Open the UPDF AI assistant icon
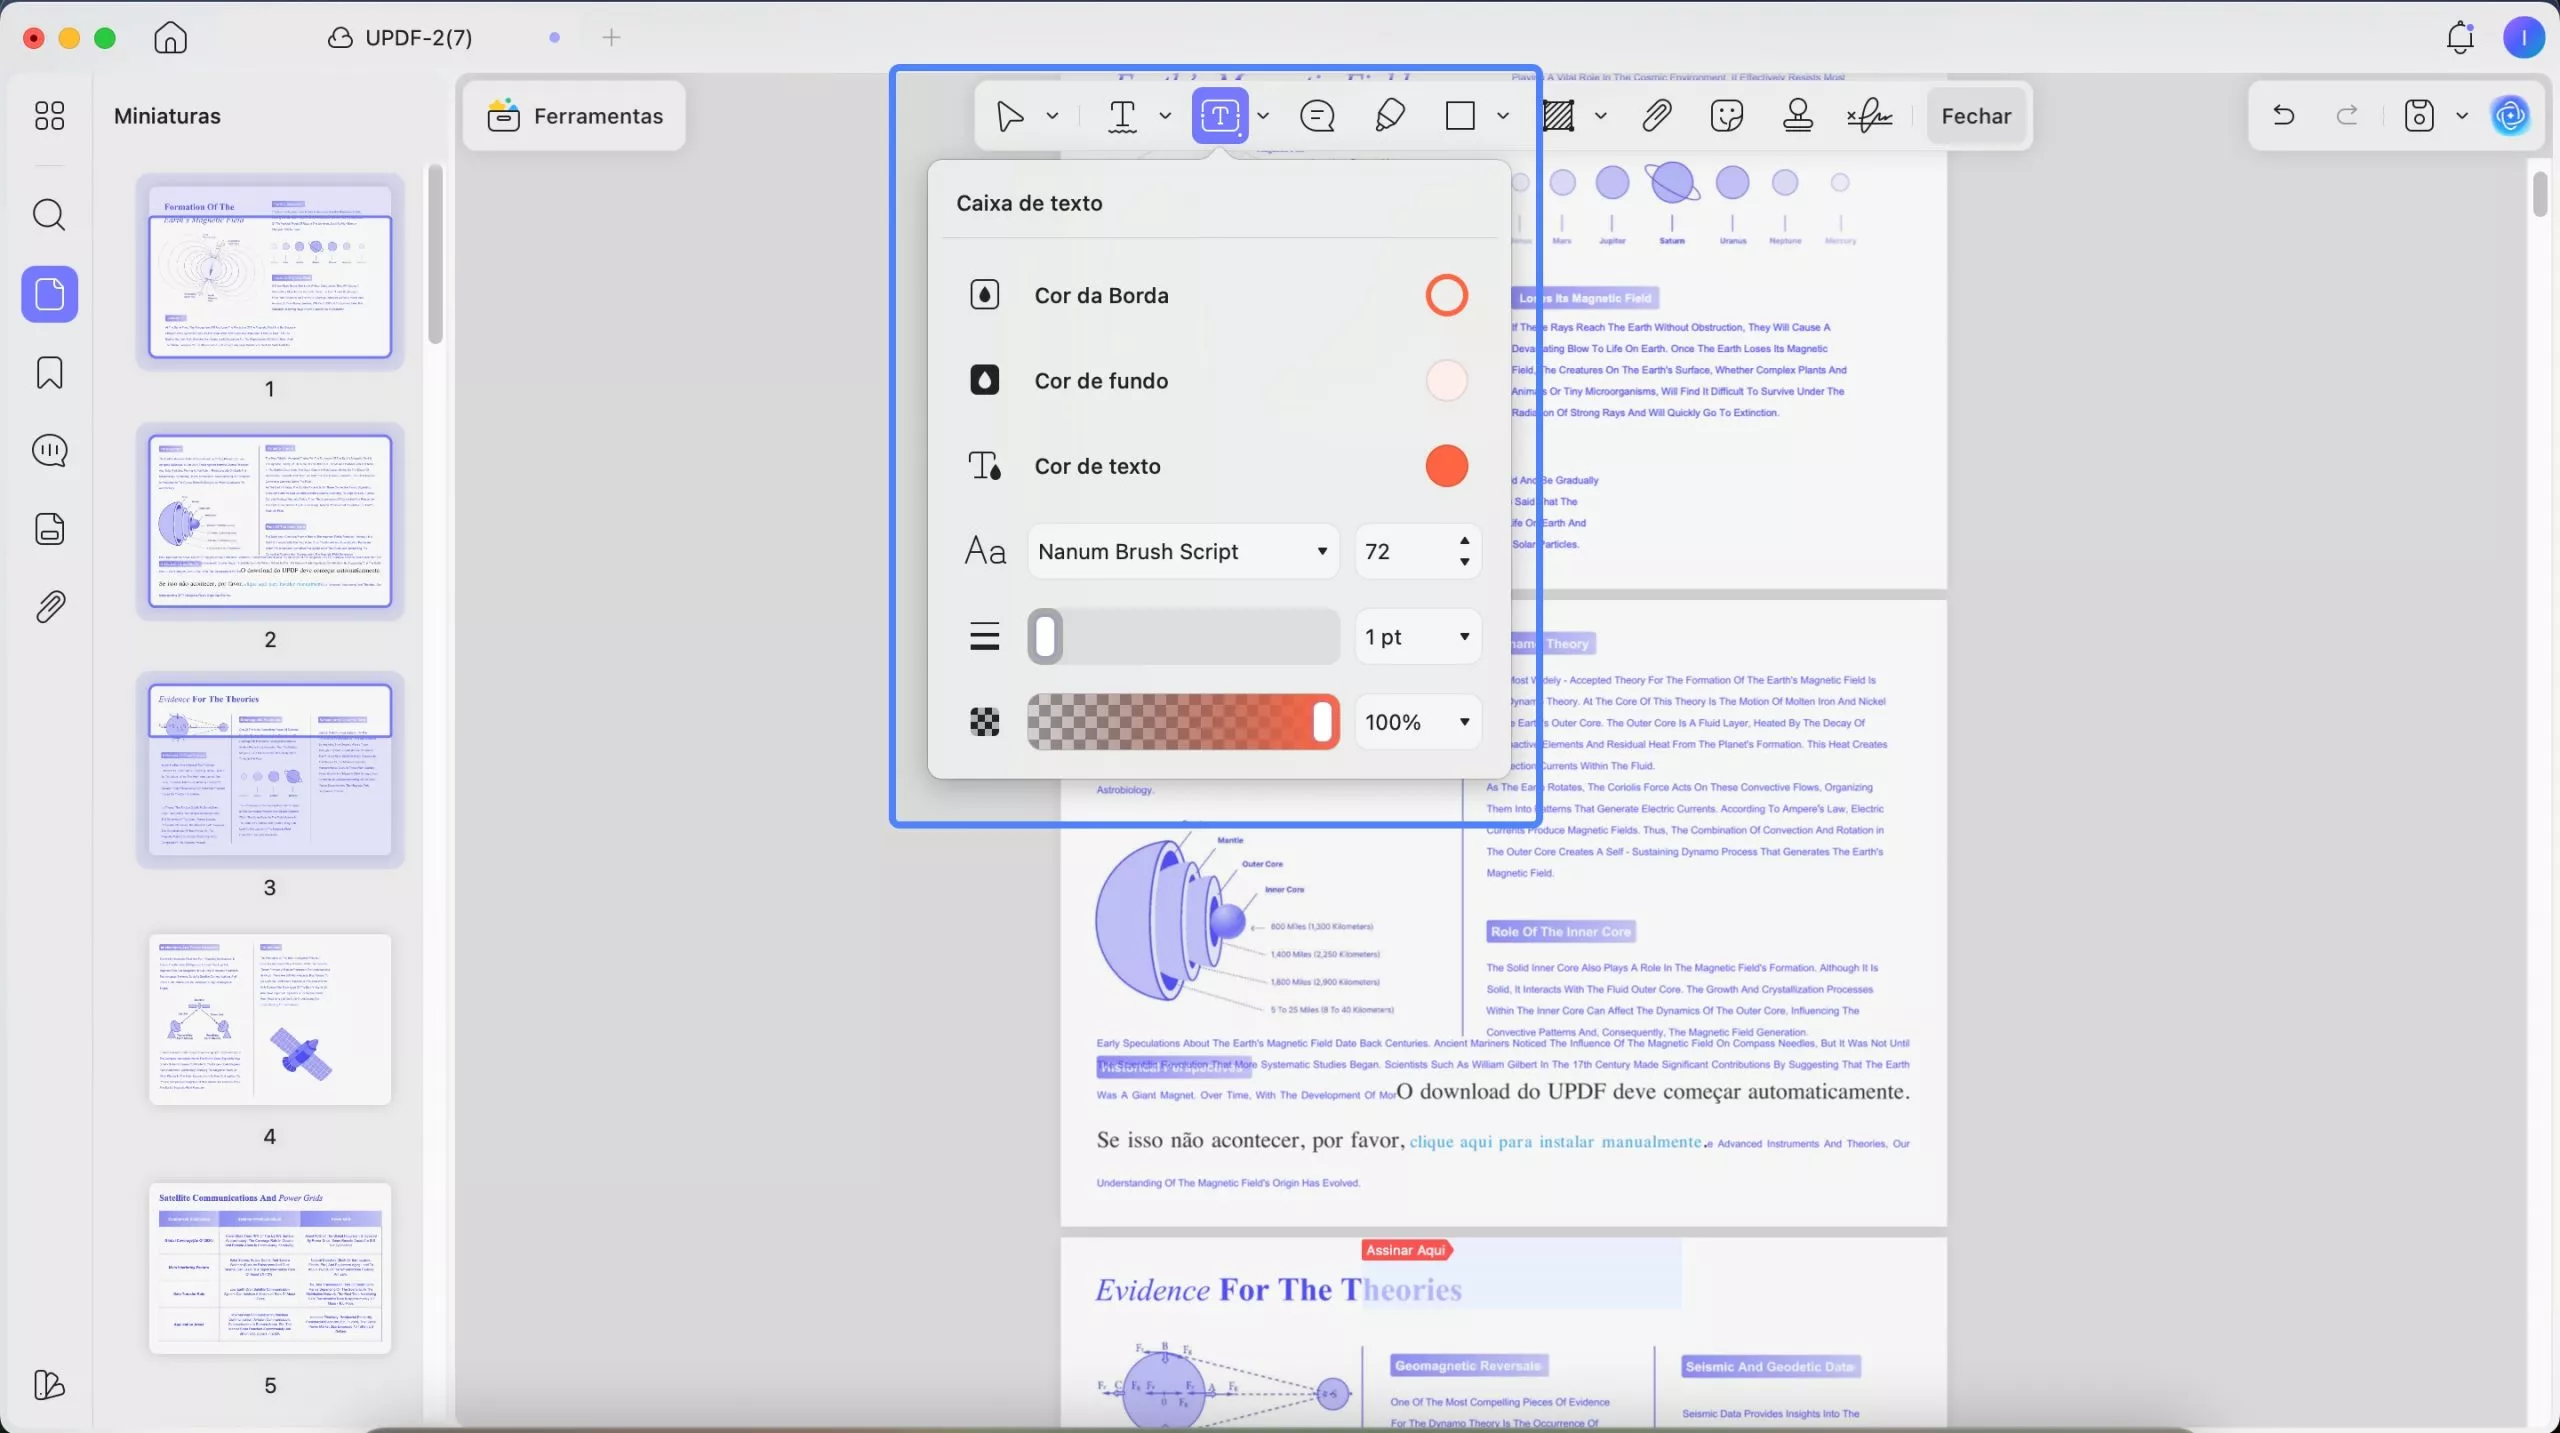Viewport: 2560px width, 1433px height. 2510,116
